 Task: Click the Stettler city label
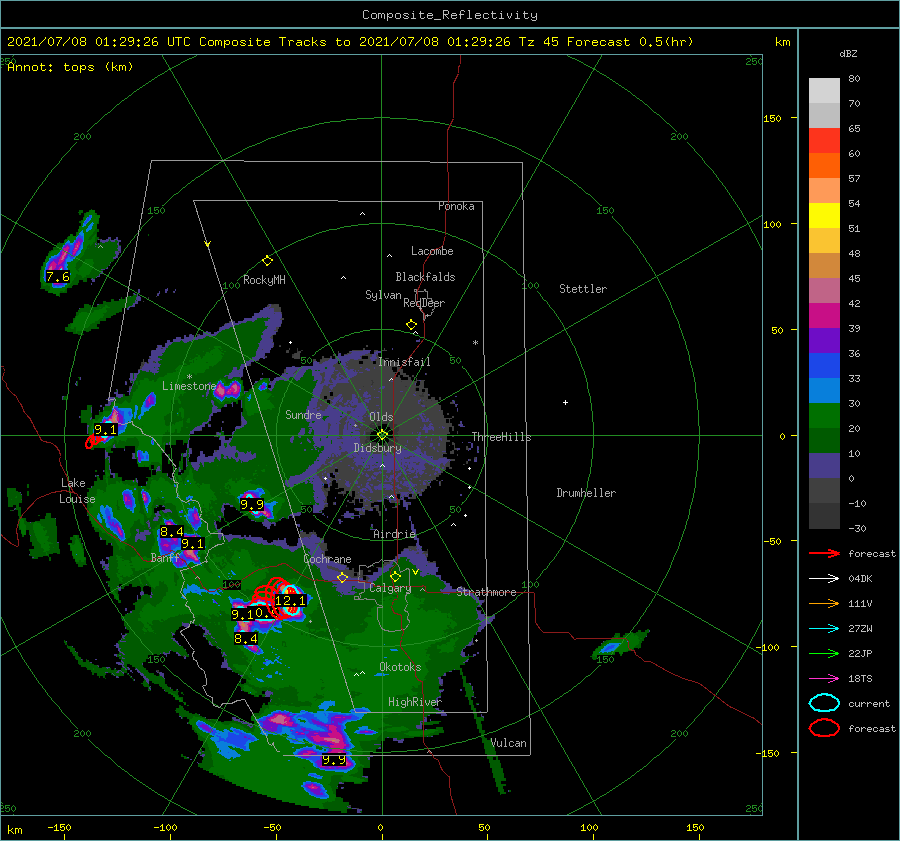[583, 289]
